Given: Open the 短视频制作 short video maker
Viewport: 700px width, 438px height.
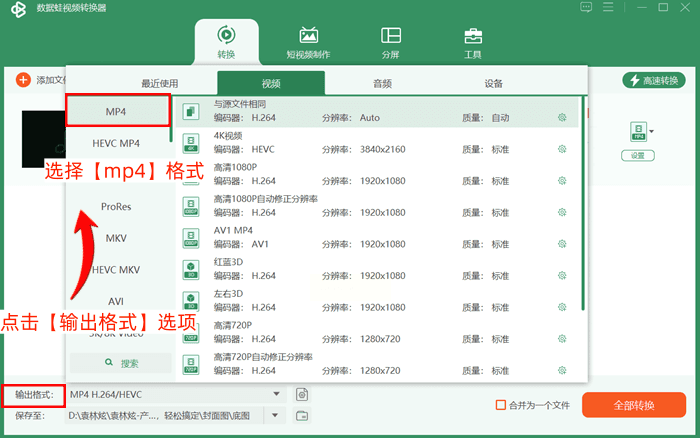Looking at the screenshot, I should tap(308, 43).
